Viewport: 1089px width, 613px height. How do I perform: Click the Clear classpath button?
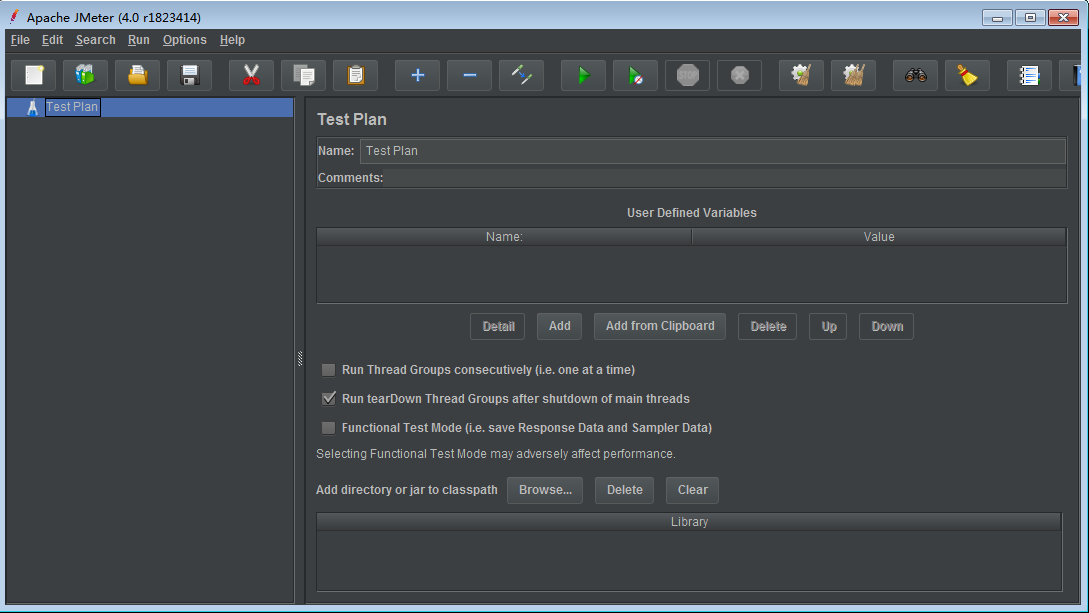coord(692,490)
